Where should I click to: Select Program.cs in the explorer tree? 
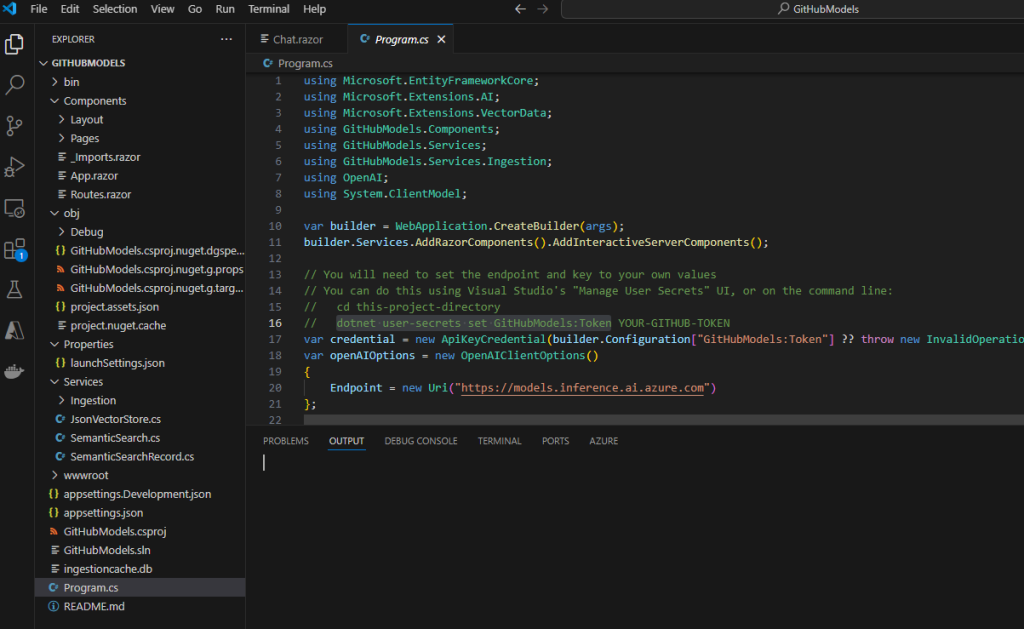pyautogui.click(x=140, y=588)
